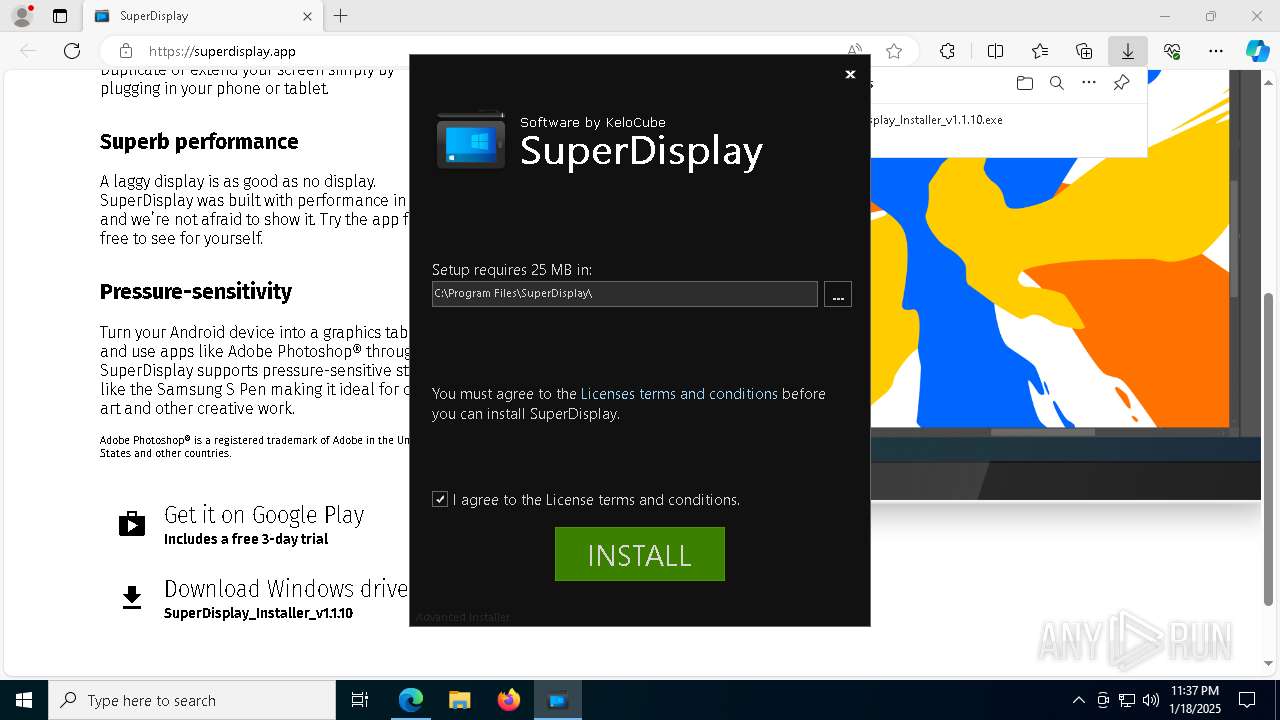Pin the downloads panel
Image resolution: width=1280 pixels, height=720 pixels.
(1121, 83)
